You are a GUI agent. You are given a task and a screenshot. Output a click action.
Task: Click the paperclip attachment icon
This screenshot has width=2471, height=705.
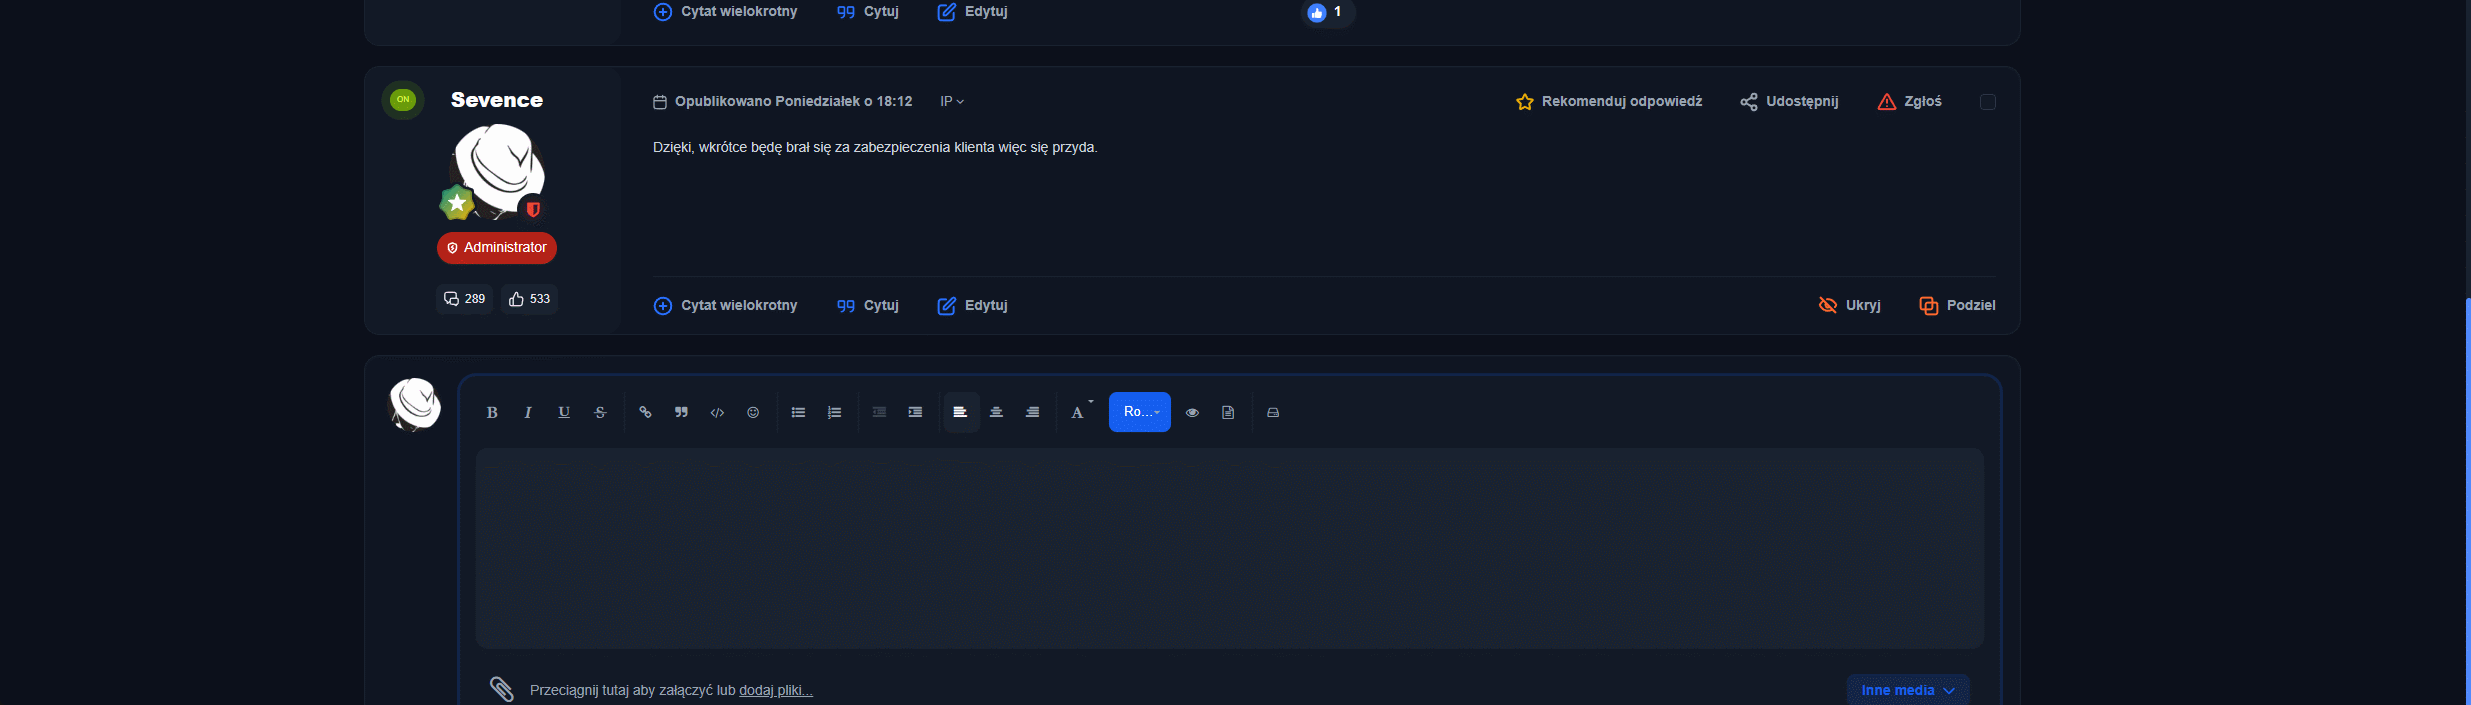click(501, 689)
